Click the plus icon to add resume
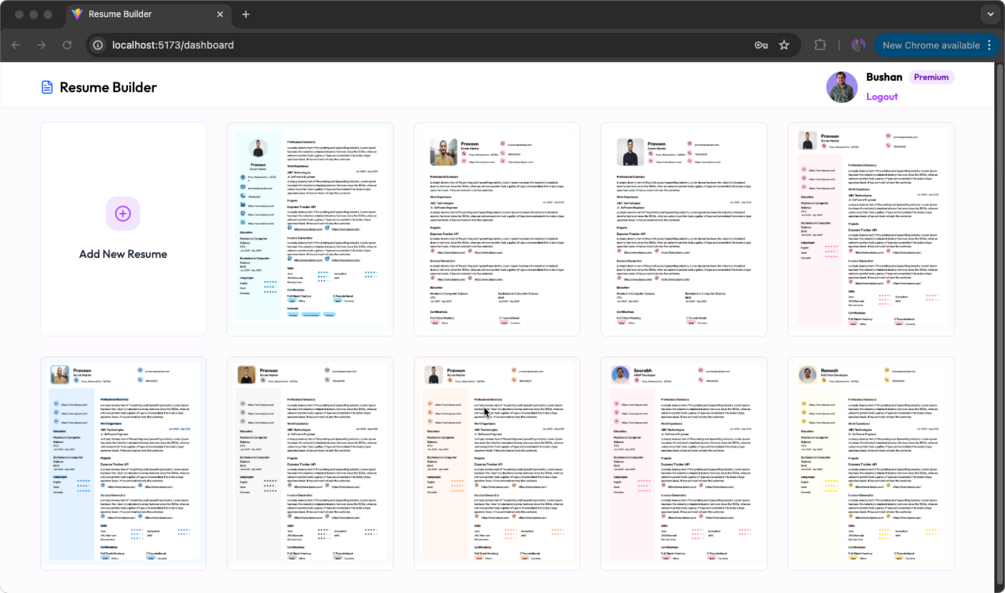 coord(122,213)
